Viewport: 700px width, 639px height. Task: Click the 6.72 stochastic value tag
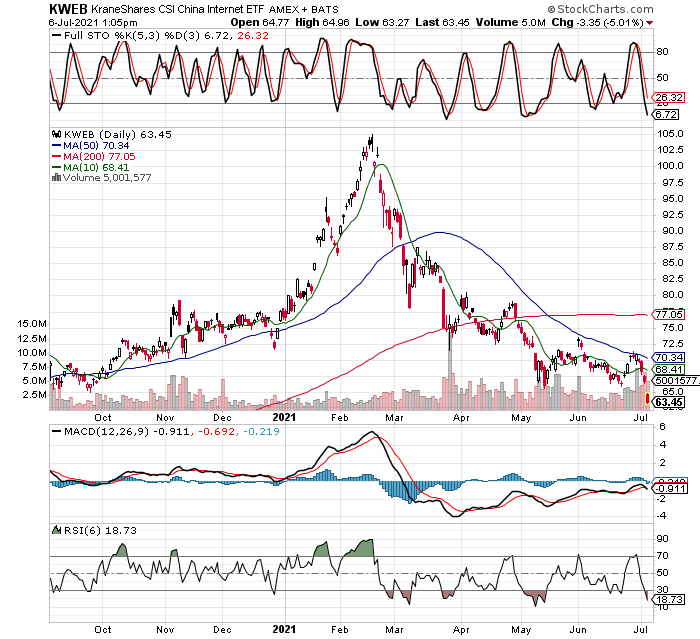pyautogui.click(x=666, y=115)
